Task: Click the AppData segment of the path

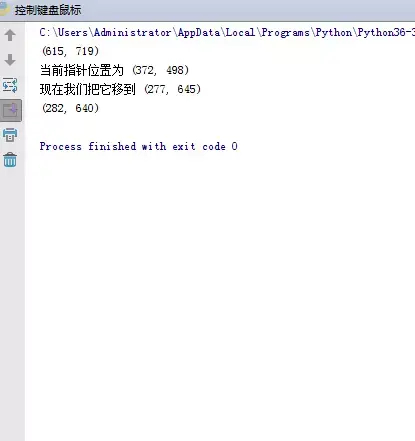Action: tap(199, 33)
